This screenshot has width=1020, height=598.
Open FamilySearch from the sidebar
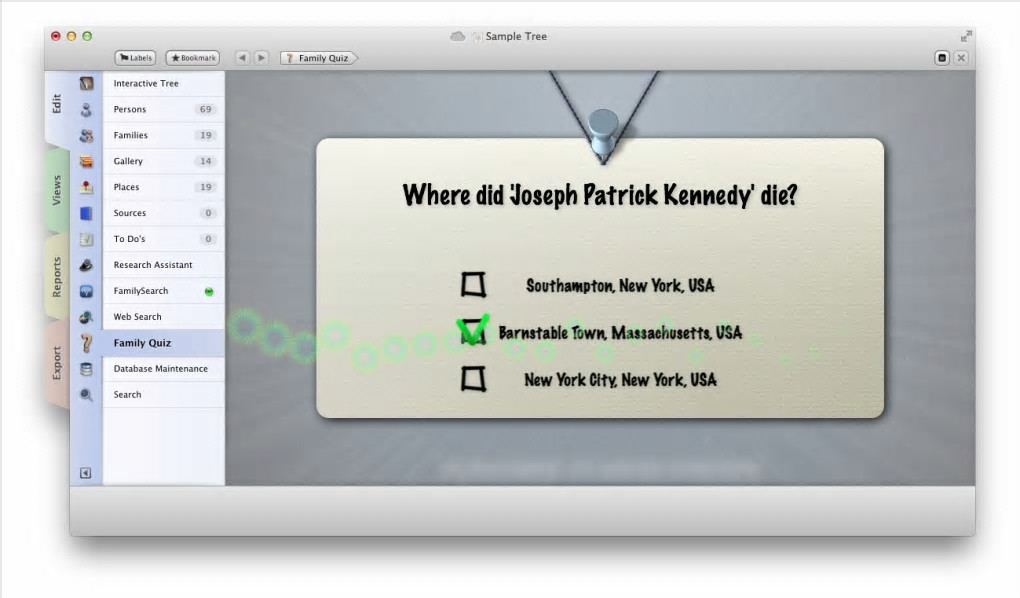pos(163,291)
